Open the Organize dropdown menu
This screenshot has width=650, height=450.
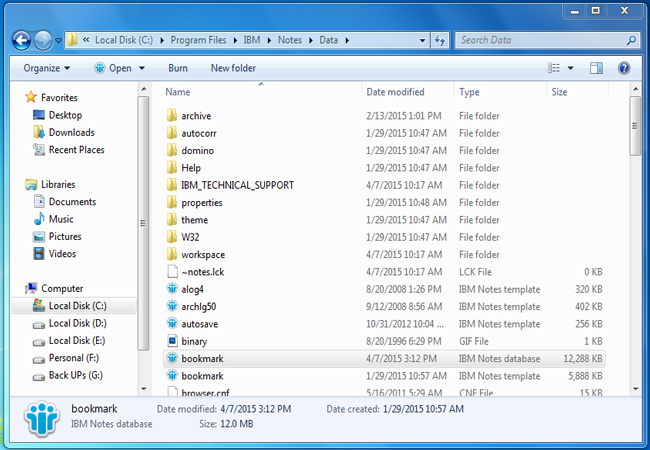pos(47,68)
